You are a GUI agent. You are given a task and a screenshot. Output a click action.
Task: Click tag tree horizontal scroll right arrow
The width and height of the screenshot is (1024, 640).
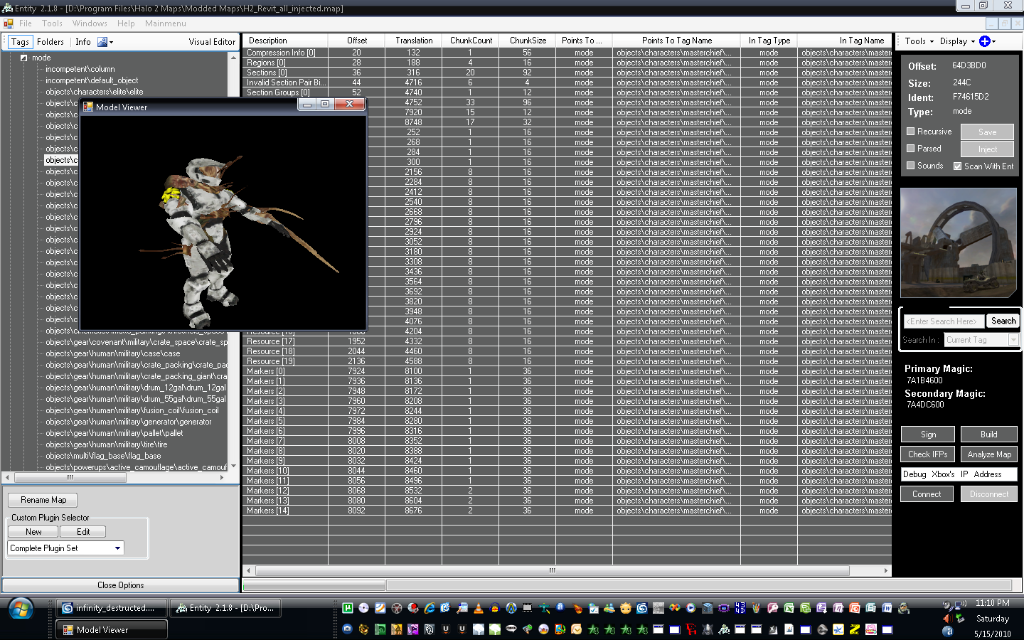pyautogui.click(x=222, y=477)
